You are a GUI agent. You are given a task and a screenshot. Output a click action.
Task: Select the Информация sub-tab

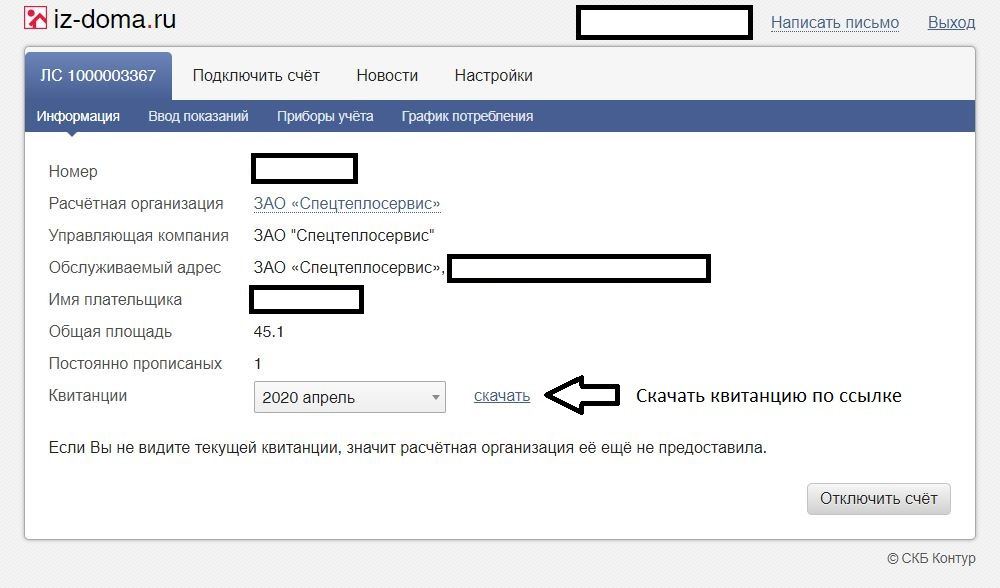pyautogui.click(x=78, y=116)
